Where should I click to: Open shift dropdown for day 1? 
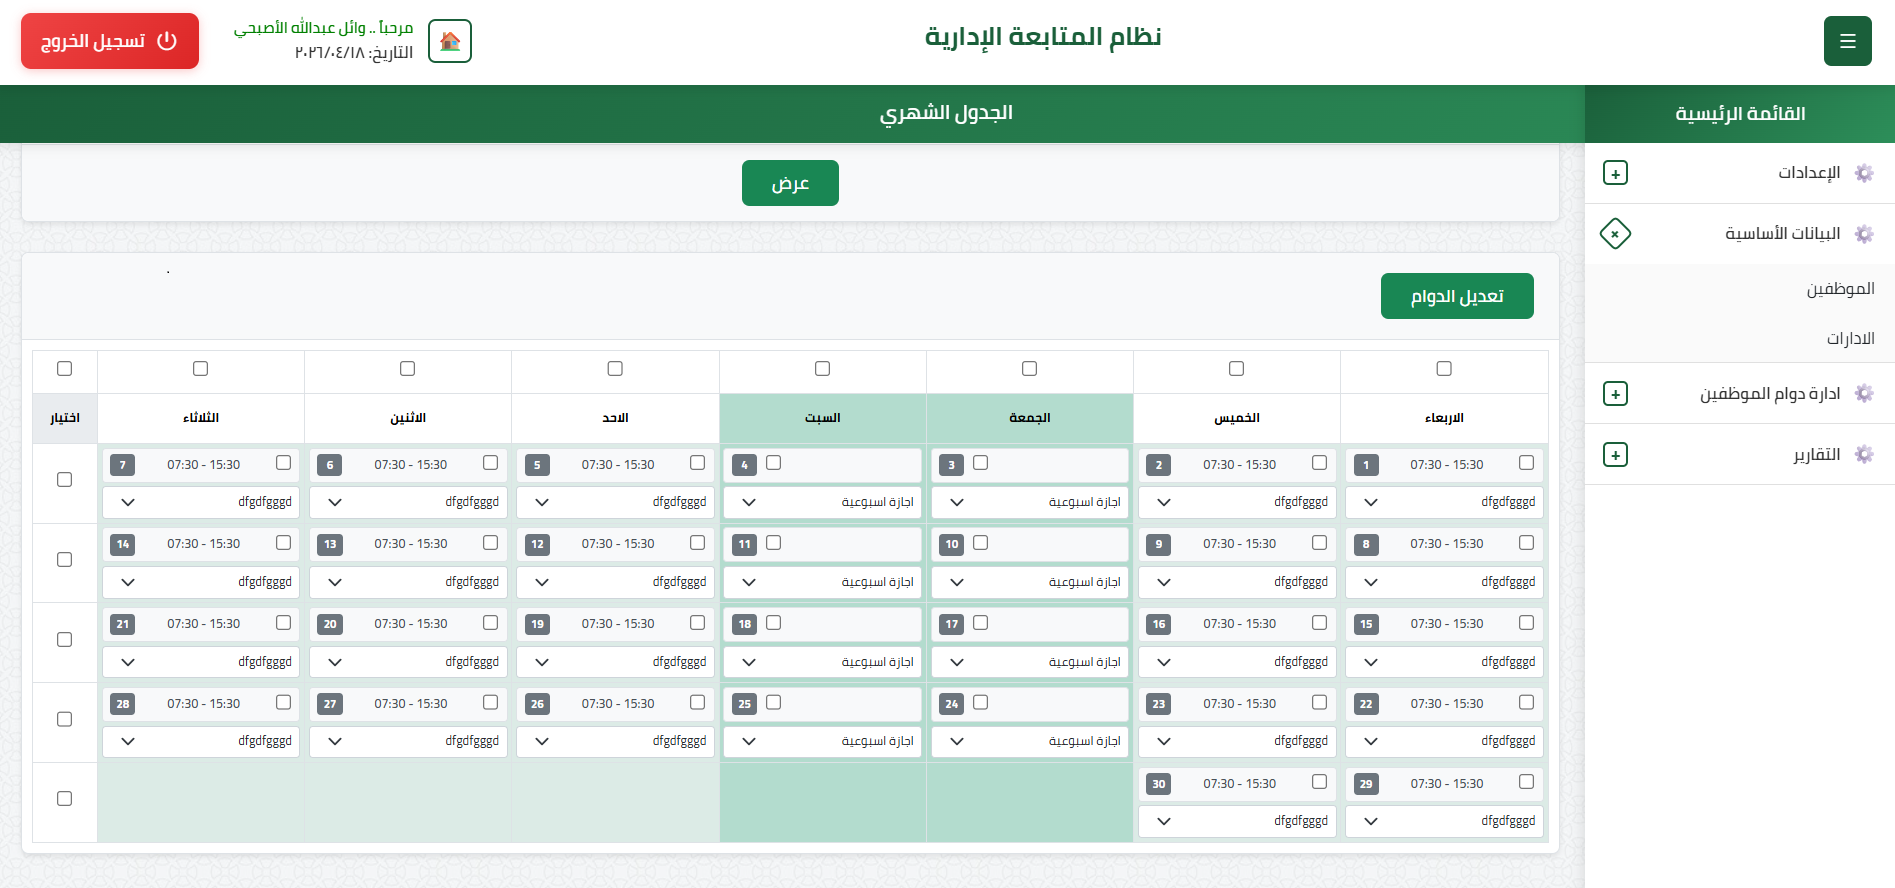tap(1444, 502)
